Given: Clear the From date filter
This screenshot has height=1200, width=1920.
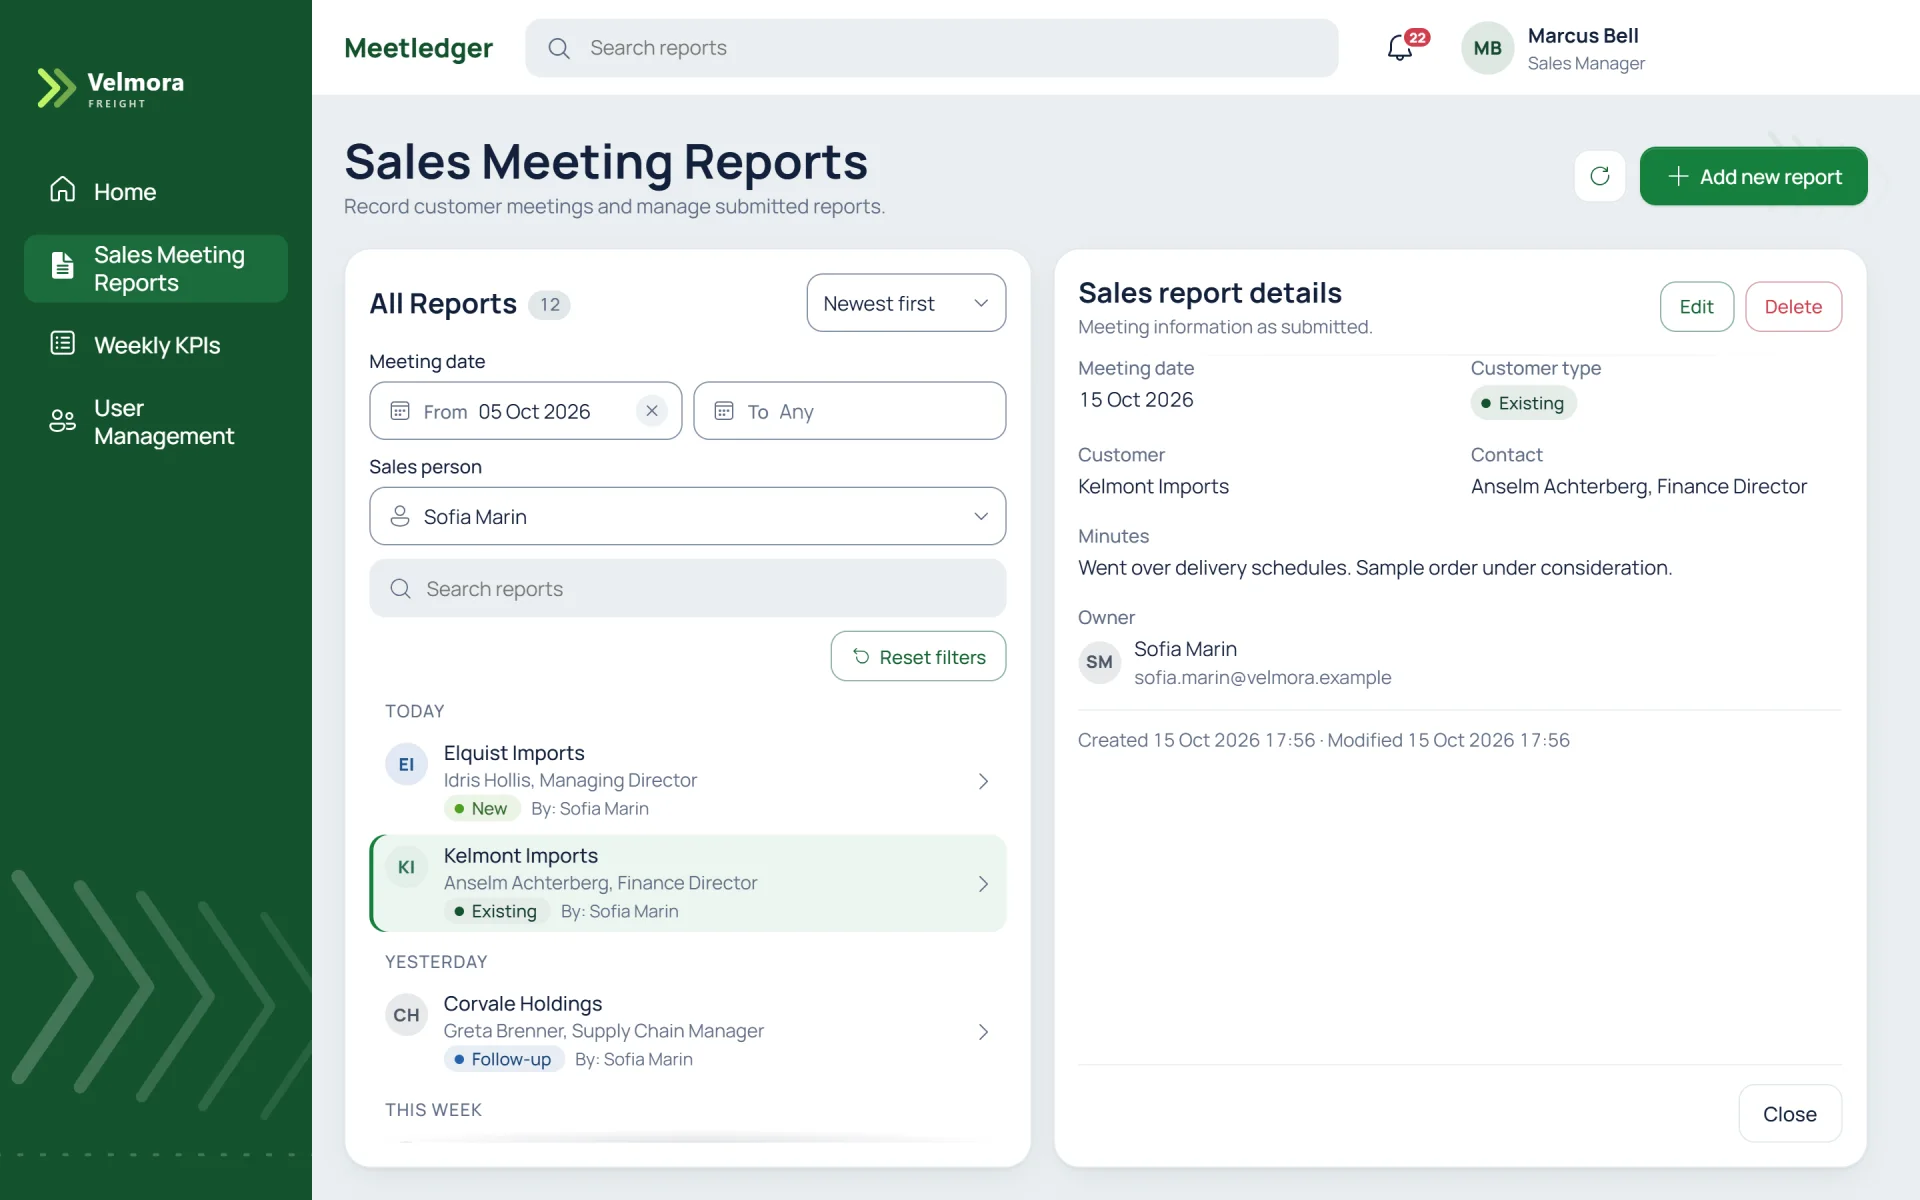Looking at the screenshot, I should (x=652, y=411).
